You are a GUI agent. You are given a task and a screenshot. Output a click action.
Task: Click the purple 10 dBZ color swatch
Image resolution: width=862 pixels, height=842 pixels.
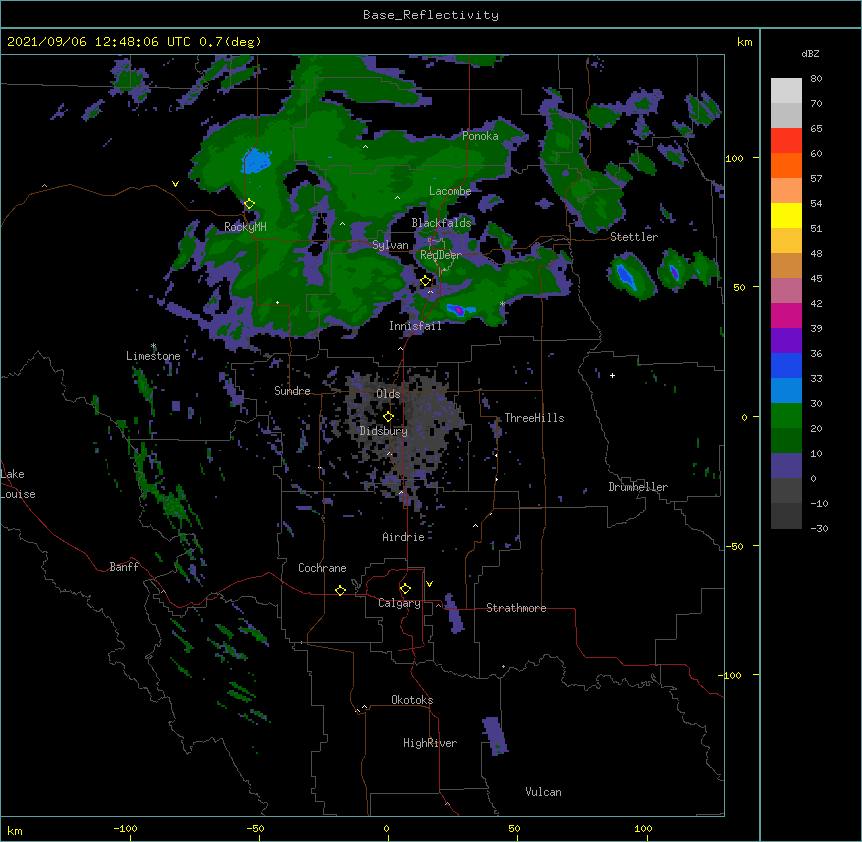(786, 466)
